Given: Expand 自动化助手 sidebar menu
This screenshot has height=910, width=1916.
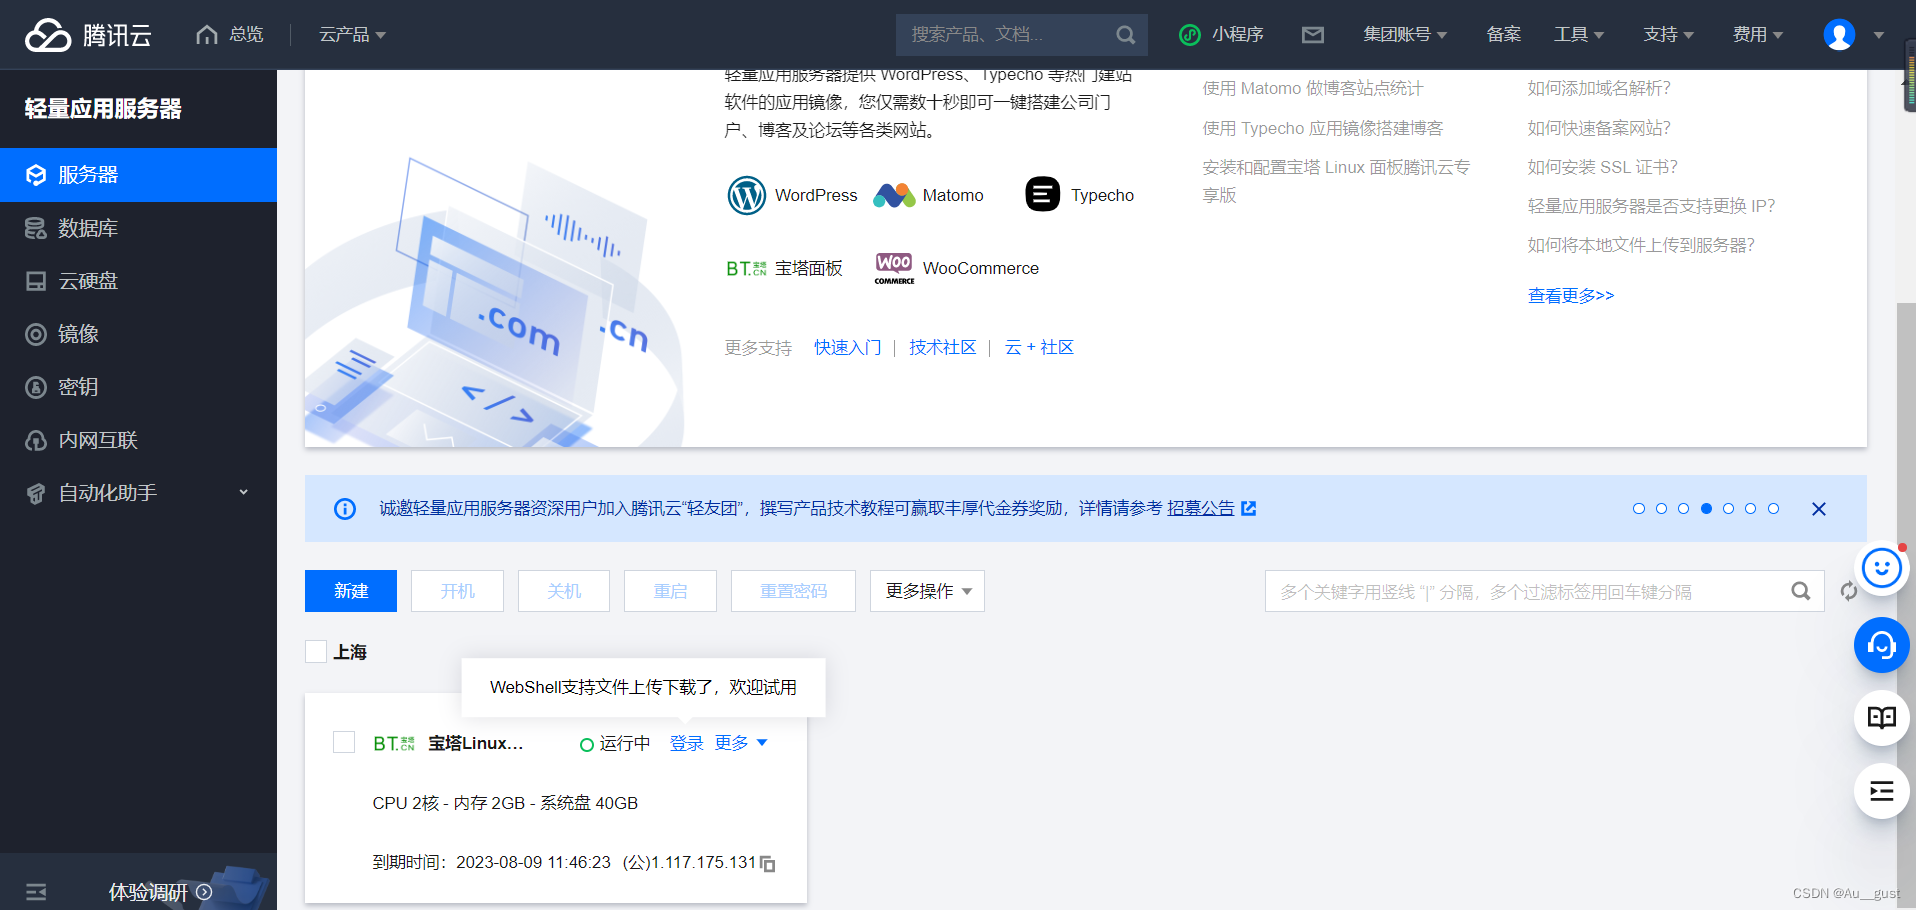Looking at the screenshot, I should [138, 493].
